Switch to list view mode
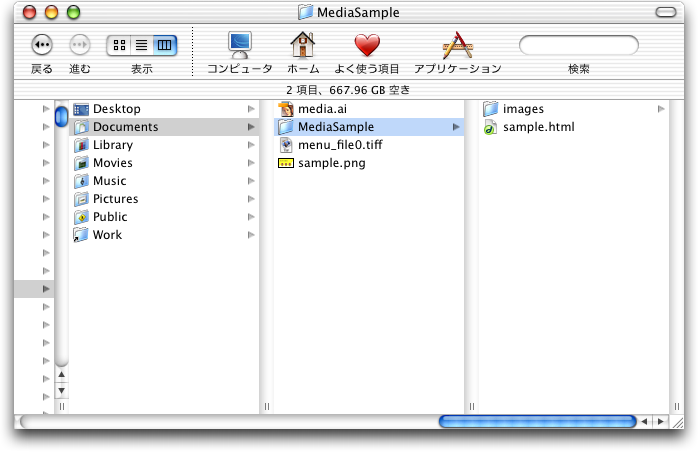 click(x=142, y=45)
